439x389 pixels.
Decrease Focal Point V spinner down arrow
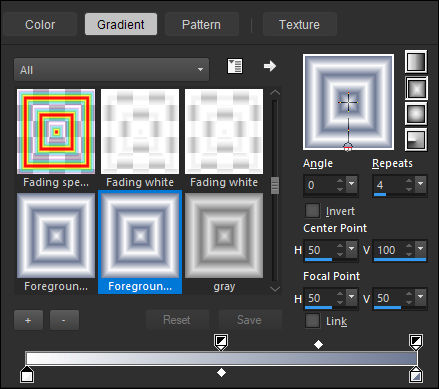409,302
